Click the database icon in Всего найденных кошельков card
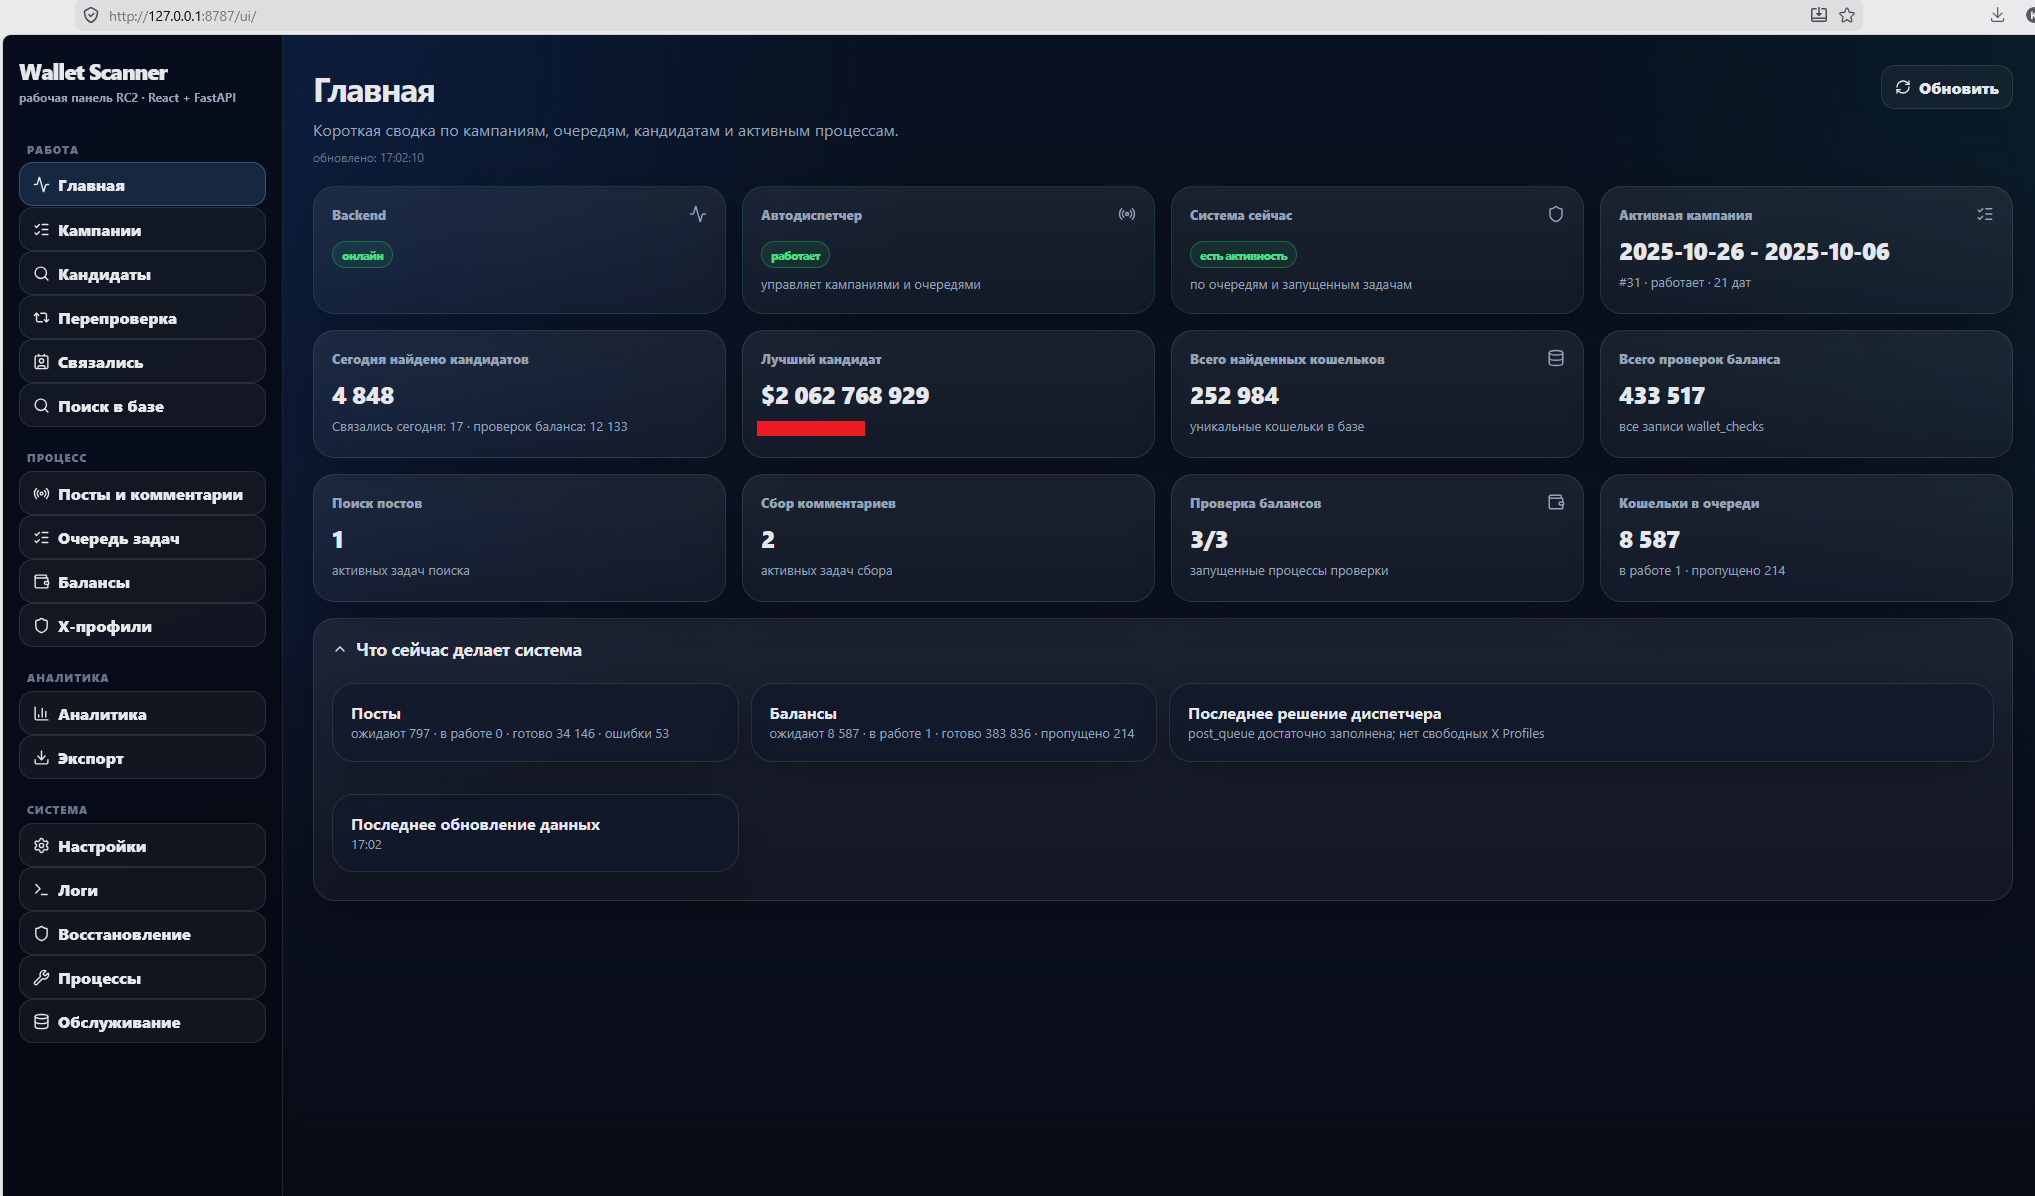 1556,358
